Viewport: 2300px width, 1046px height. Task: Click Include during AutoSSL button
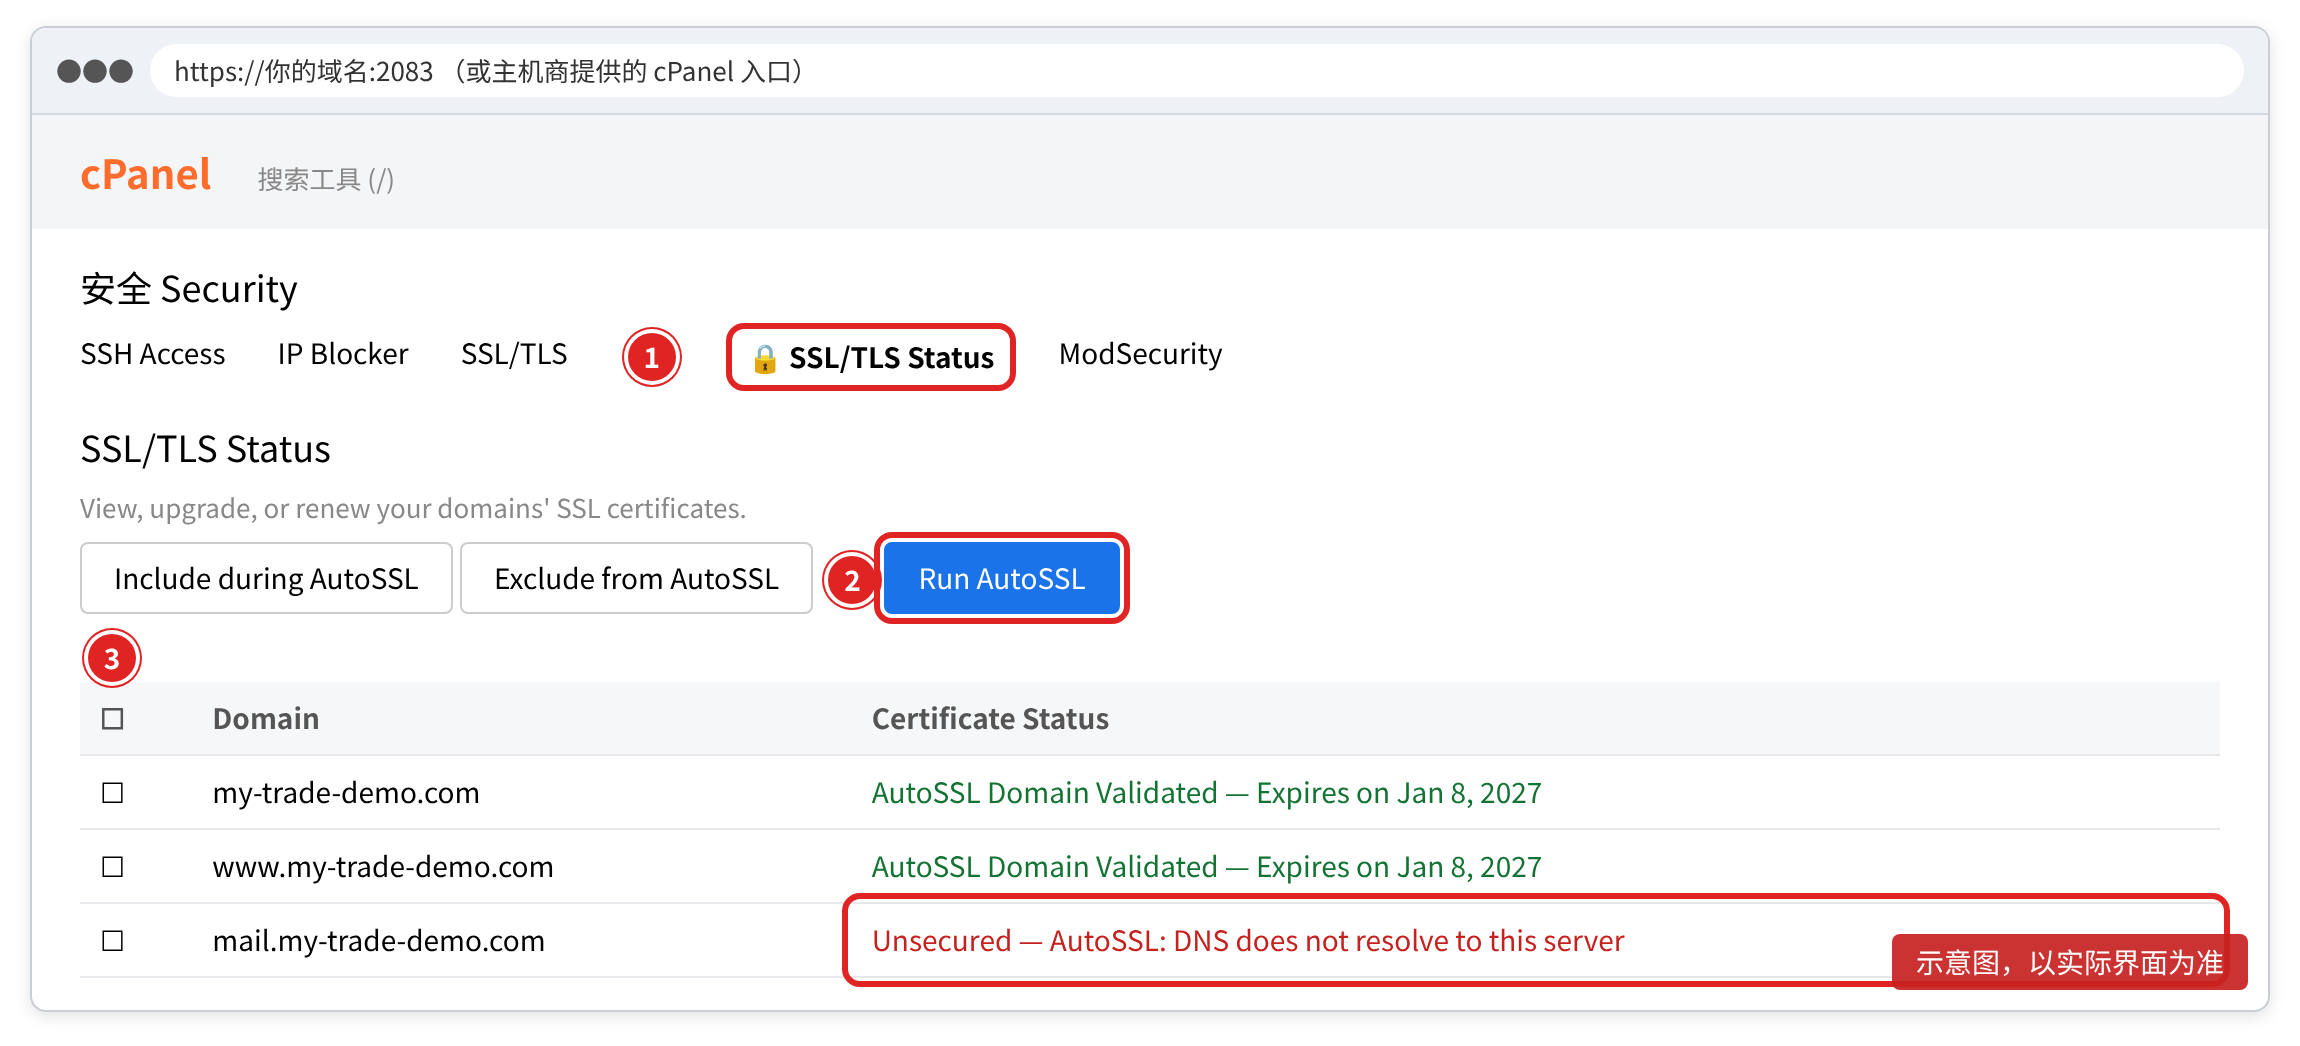(266, 578)
